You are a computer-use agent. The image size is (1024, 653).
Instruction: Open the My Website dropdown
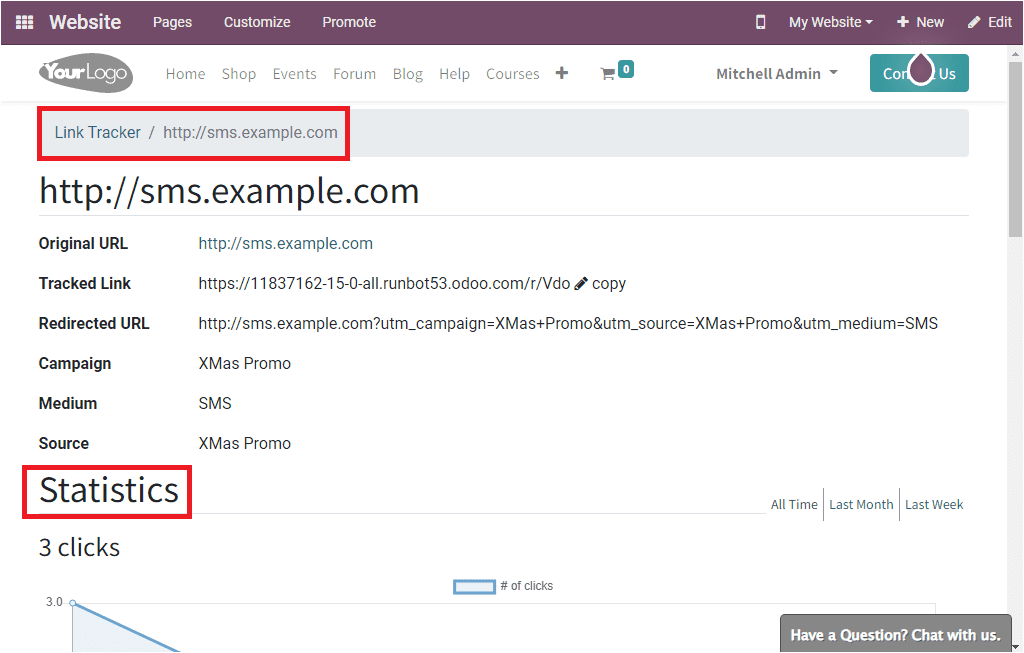pyautogui.click(x=829, y=20)
